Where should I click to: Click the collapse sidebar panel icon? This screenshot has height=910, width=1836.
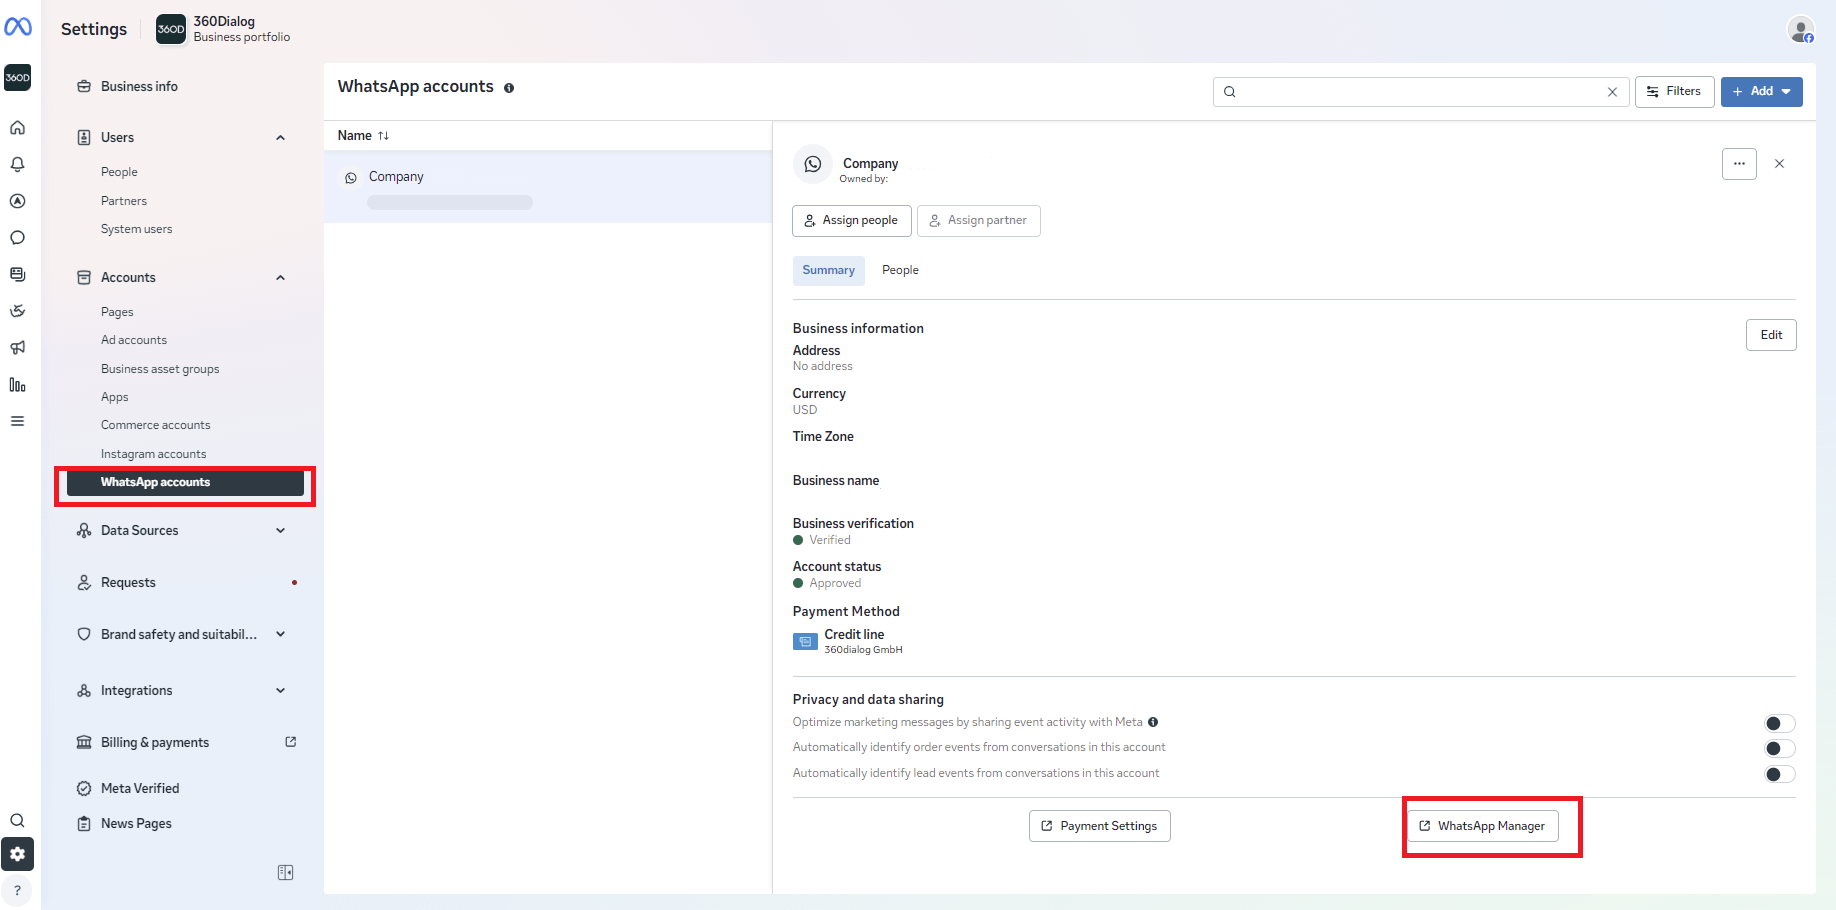[285, 873]
